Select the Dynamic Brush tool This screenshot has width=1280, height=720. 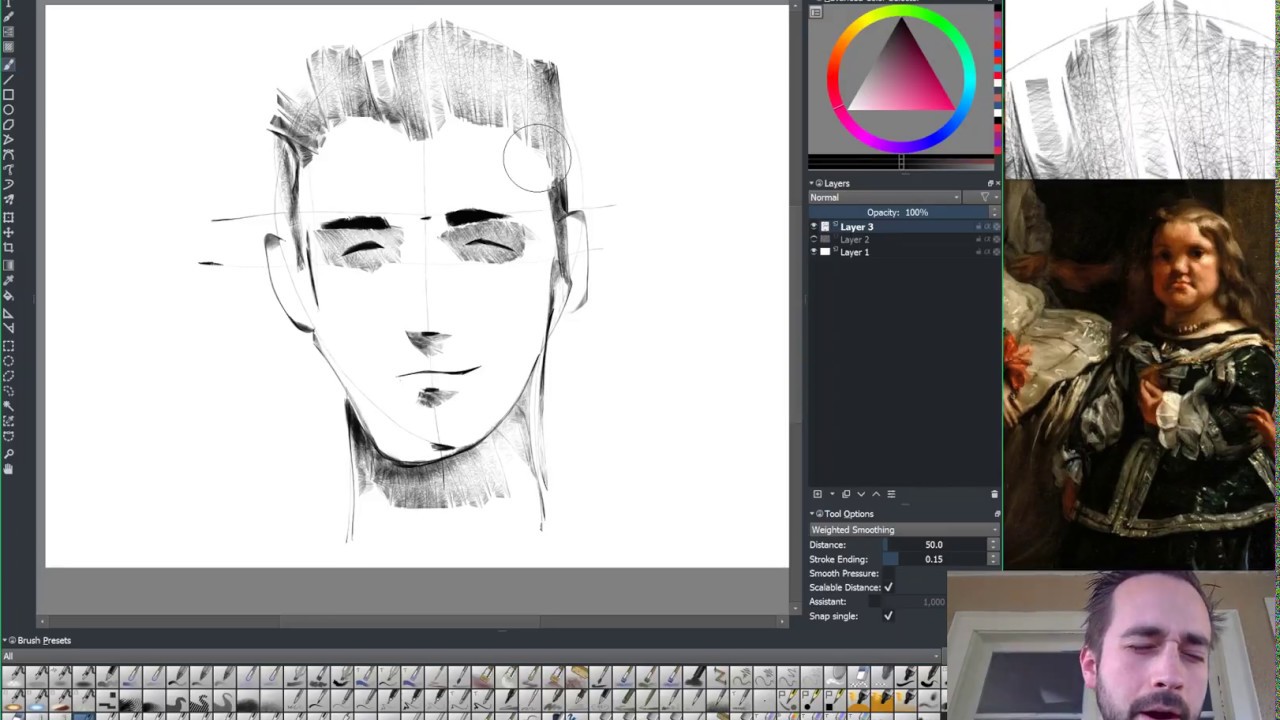(8, 184)
